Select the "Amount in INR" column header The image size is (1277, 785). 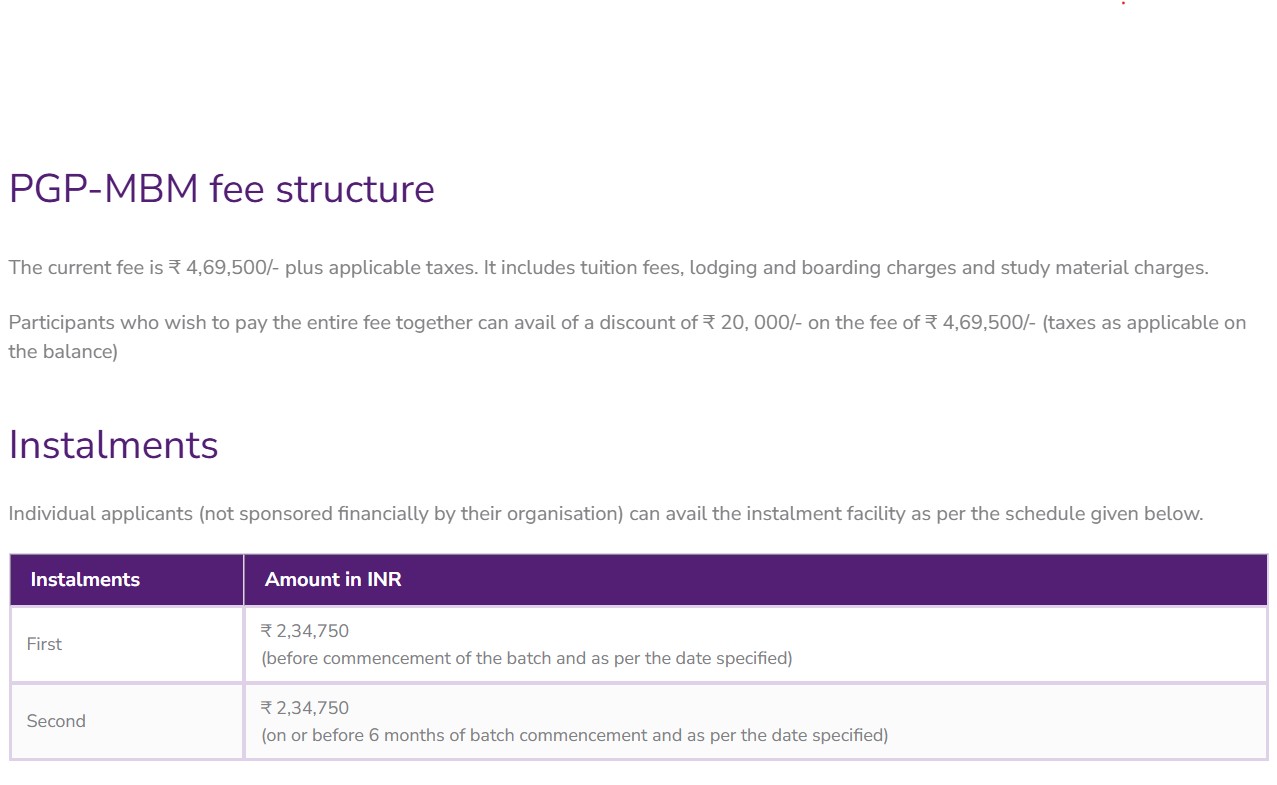click(333, 580)
